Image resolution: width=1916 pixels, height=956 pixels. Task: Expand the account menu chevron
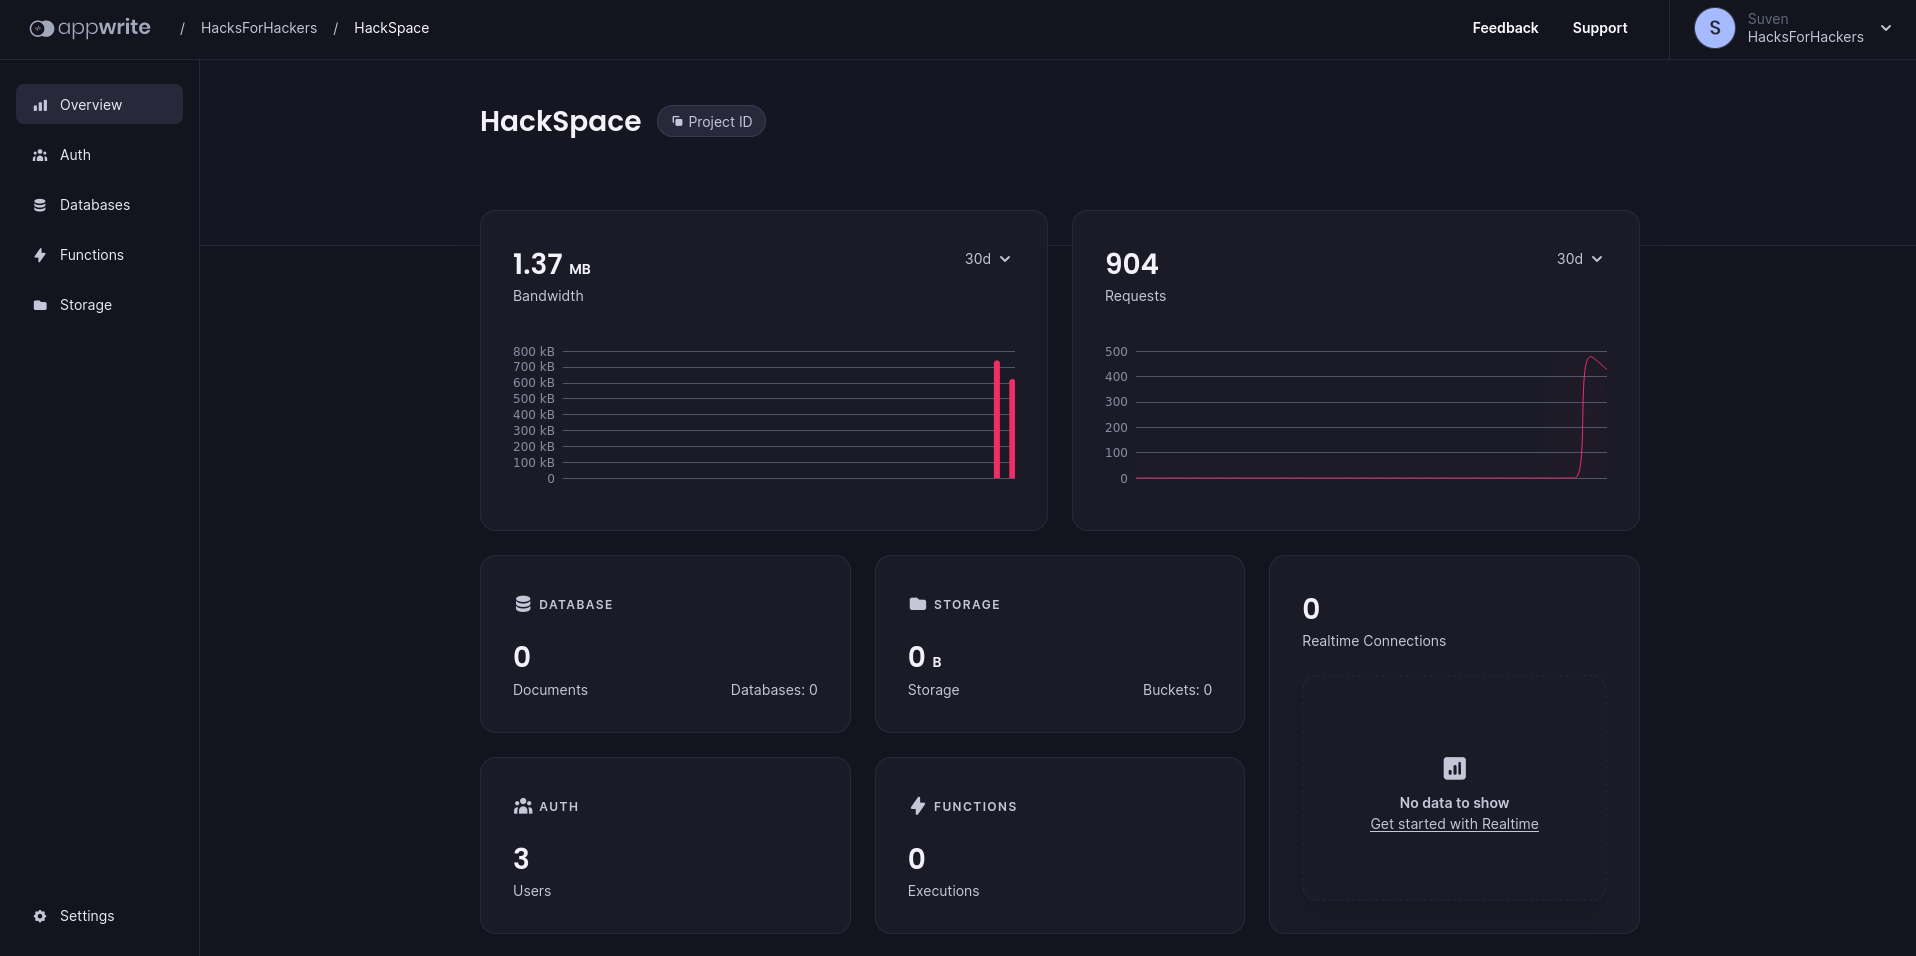pos(1886,28)
